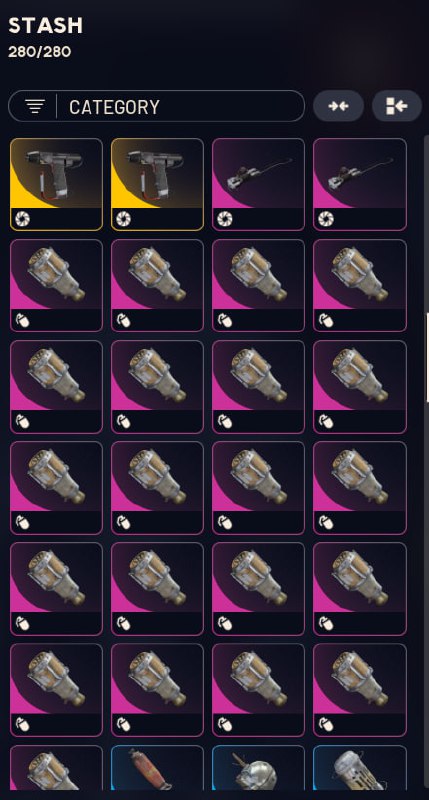Click the vertical stash scrollbar

tap(427, 357)
